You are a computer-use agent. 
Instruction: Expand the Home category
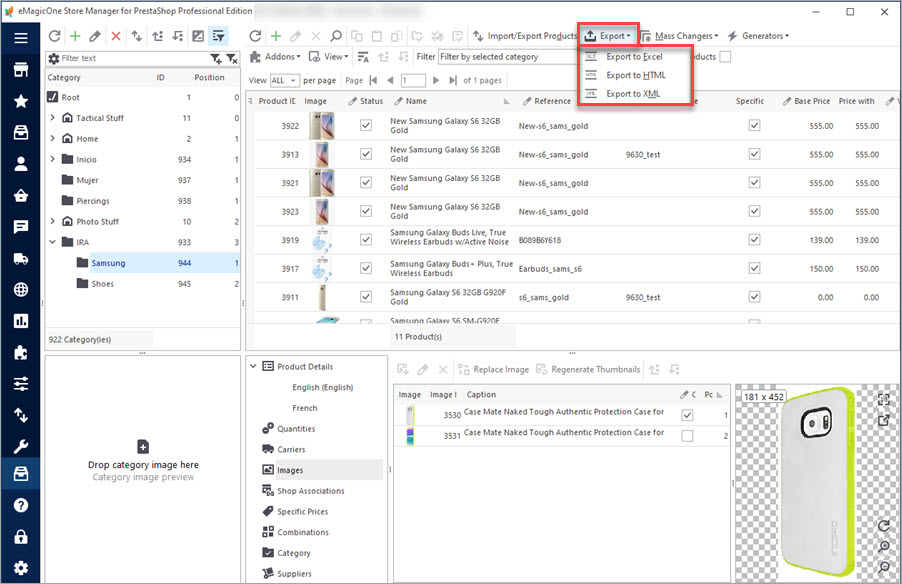click(x=52, y=138)
